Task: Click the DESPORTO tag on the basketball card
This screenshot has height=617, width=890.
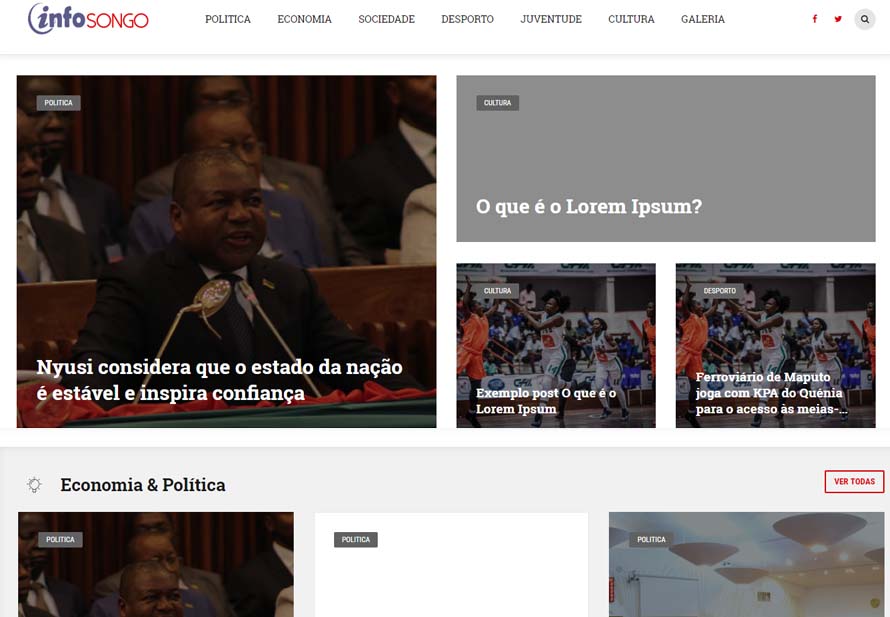Action: click(719, 291)
